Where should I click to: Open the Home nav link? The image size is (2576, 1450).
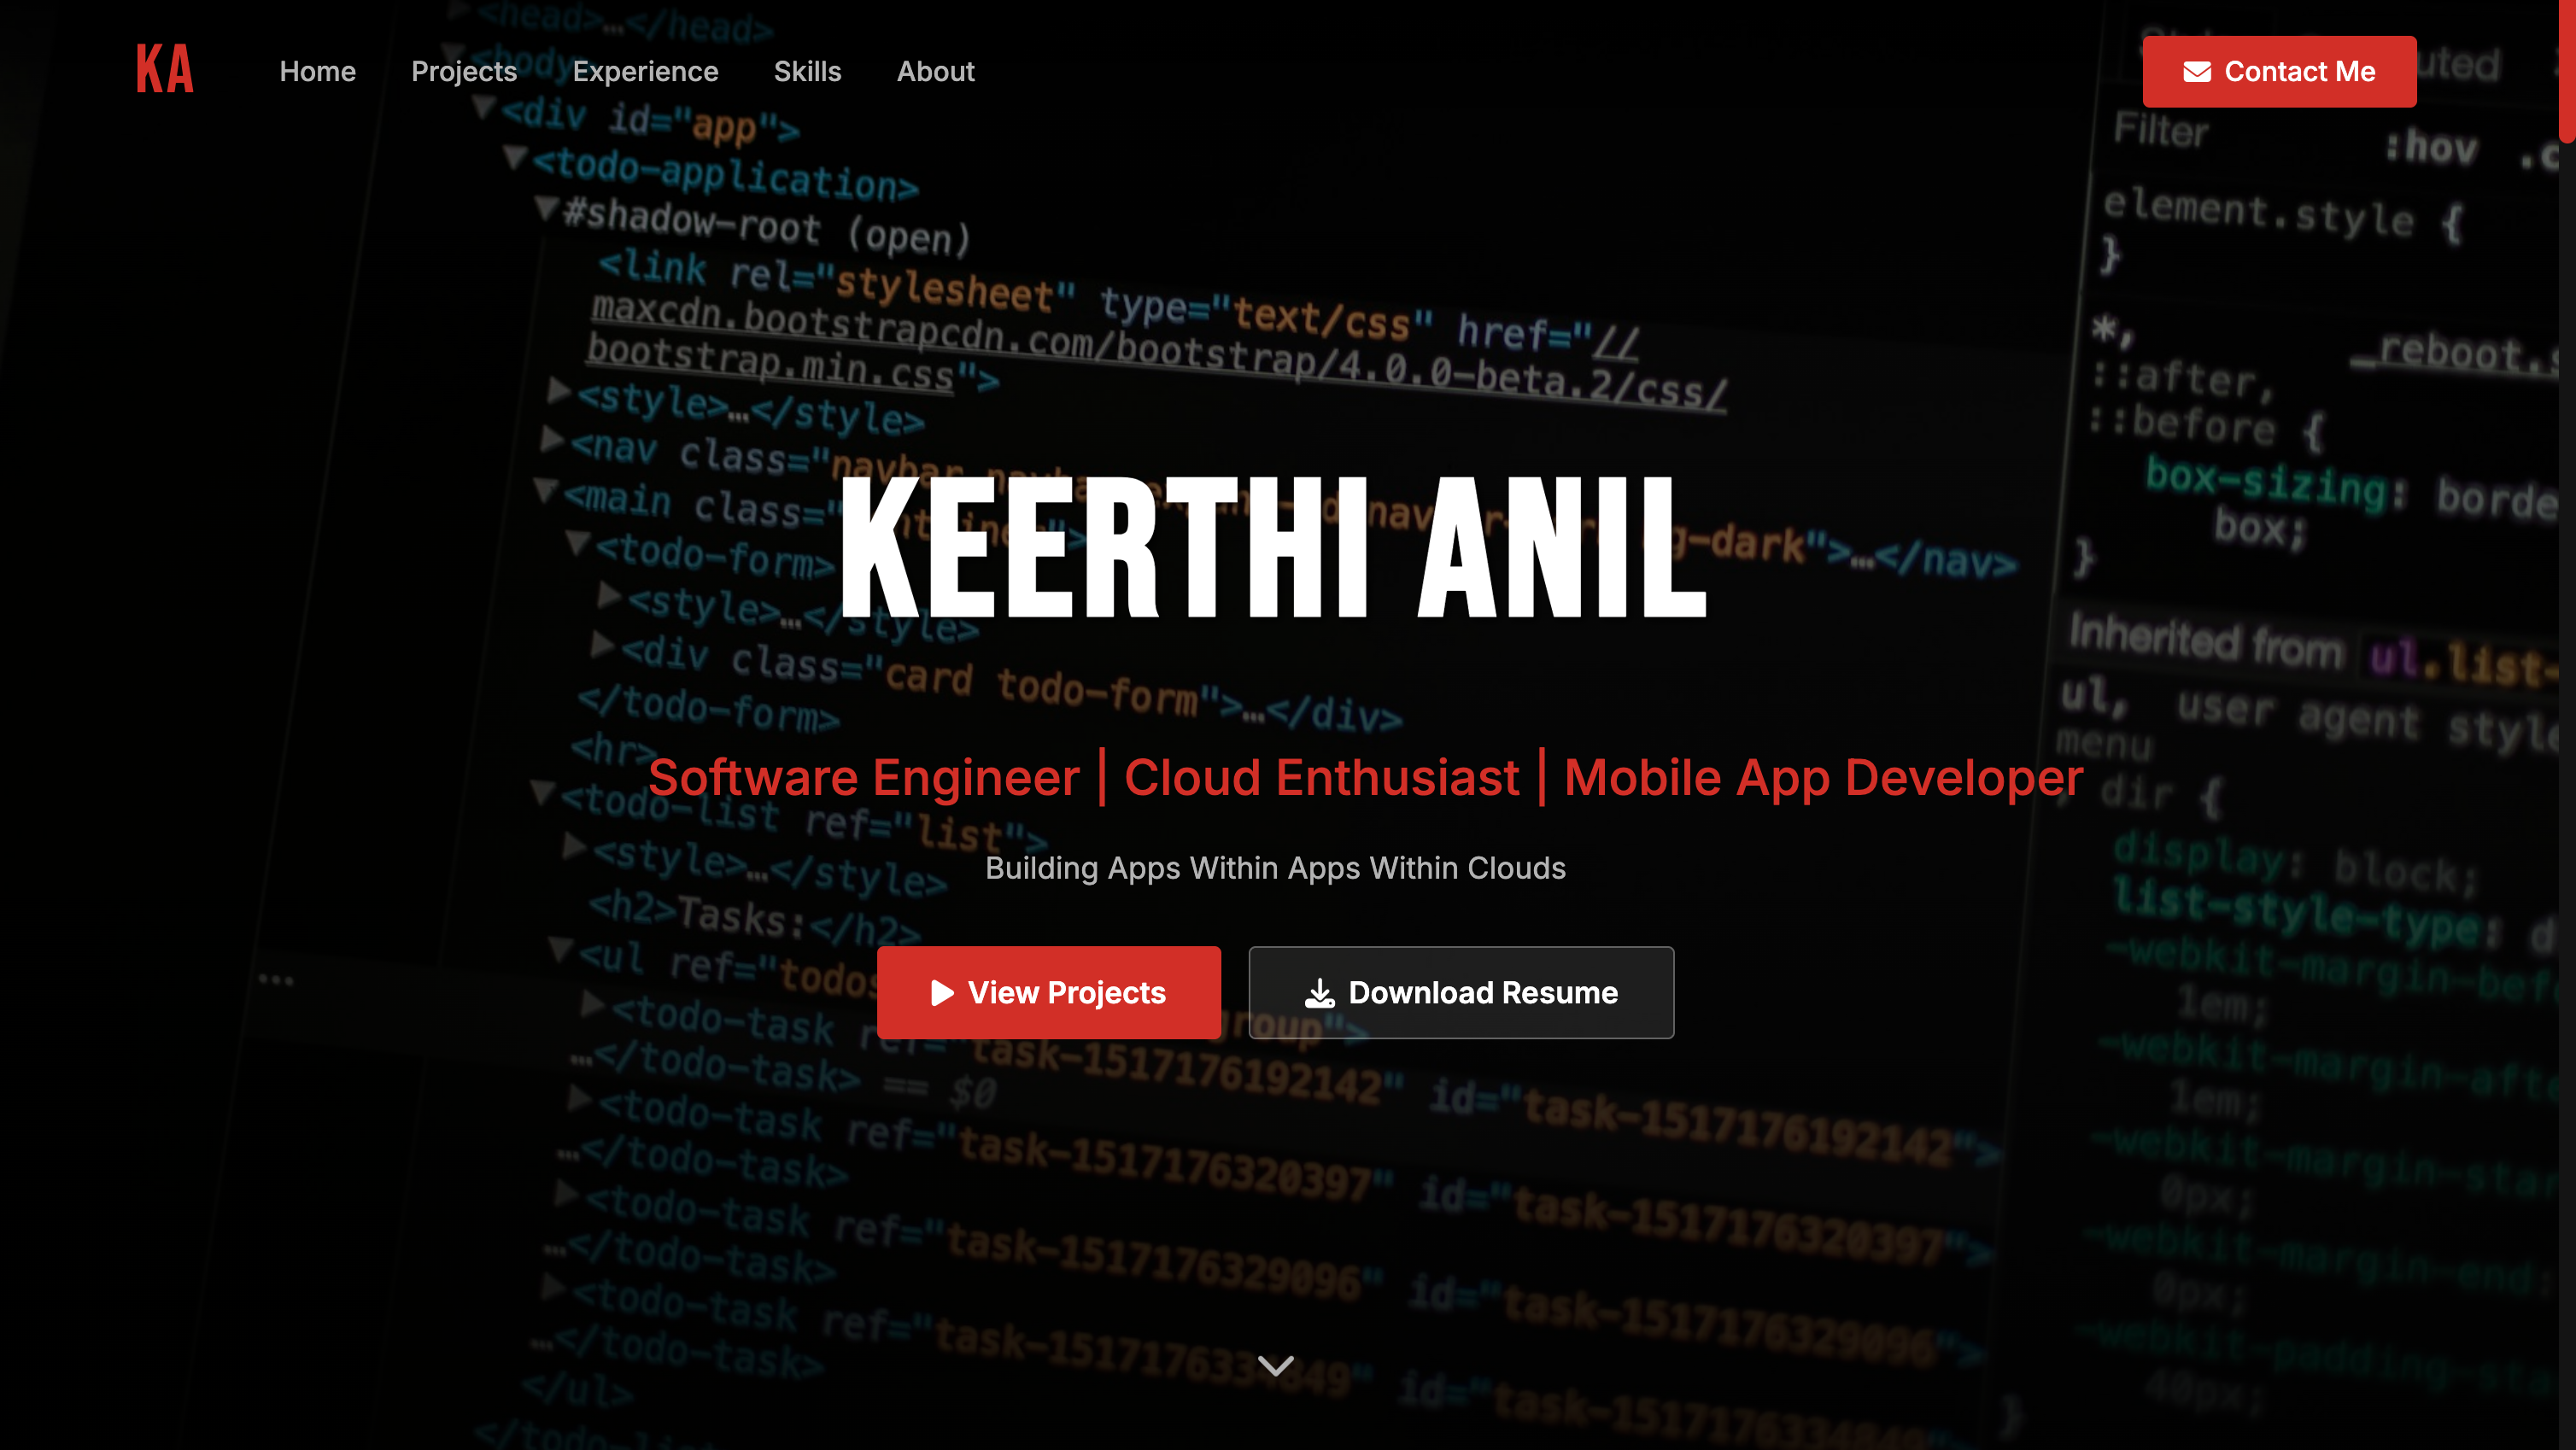317,71
